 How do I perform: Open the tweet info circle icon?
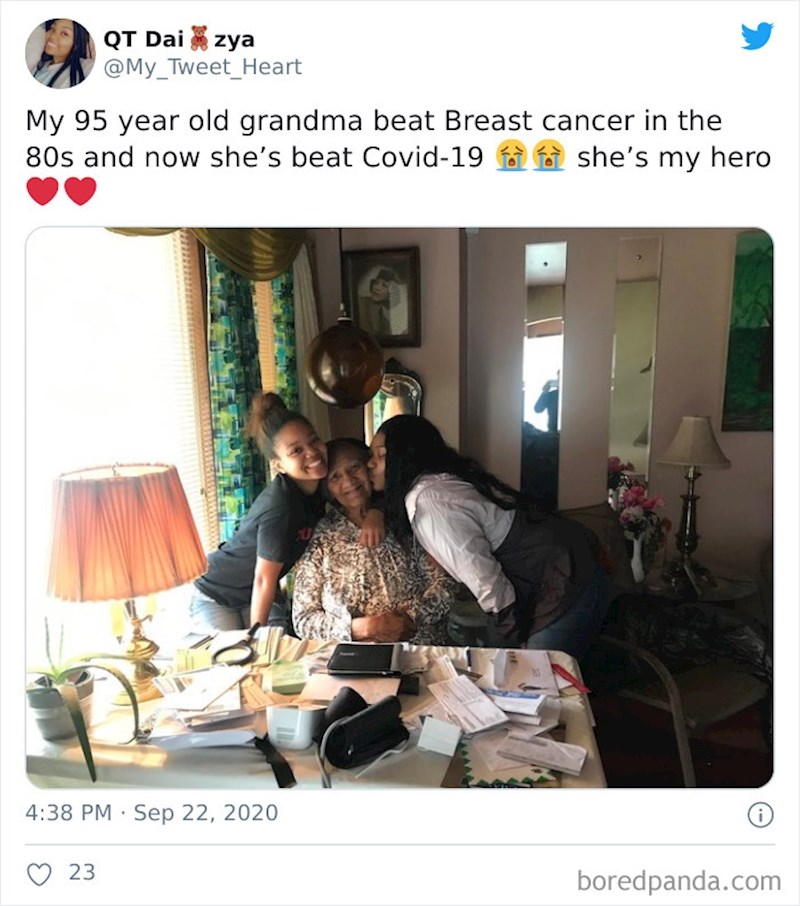(x=760, y=815)
